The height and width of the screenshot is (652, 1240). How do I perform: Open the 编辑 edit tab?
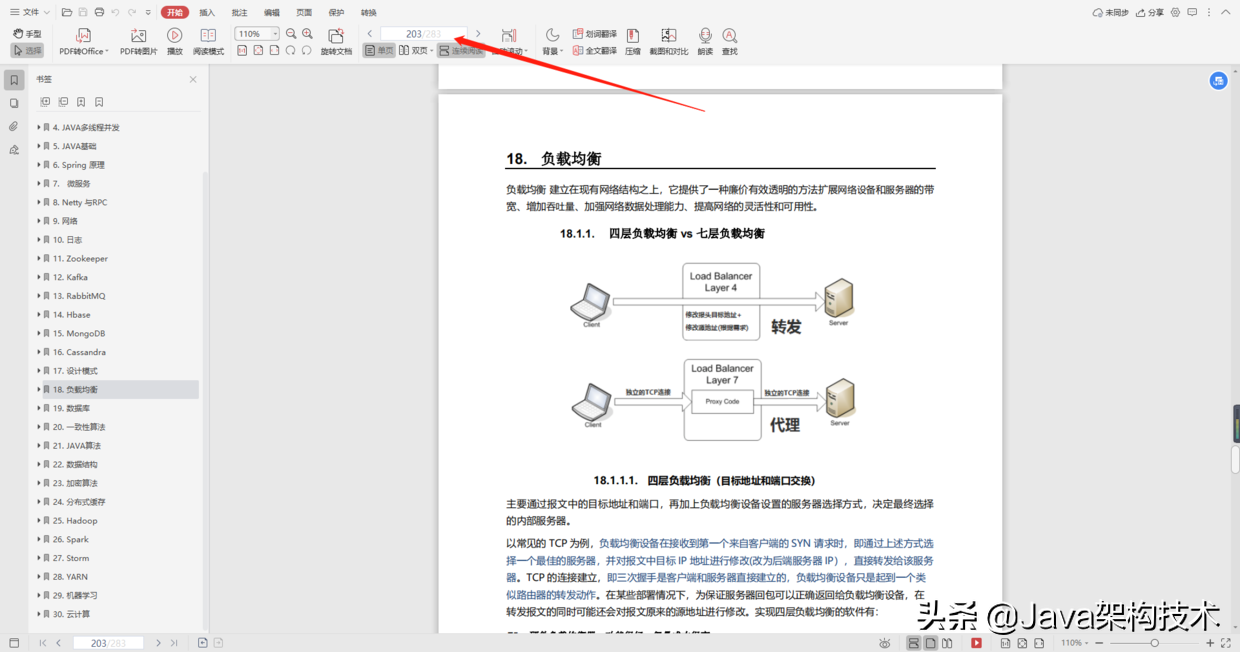(x=272, y=12)
